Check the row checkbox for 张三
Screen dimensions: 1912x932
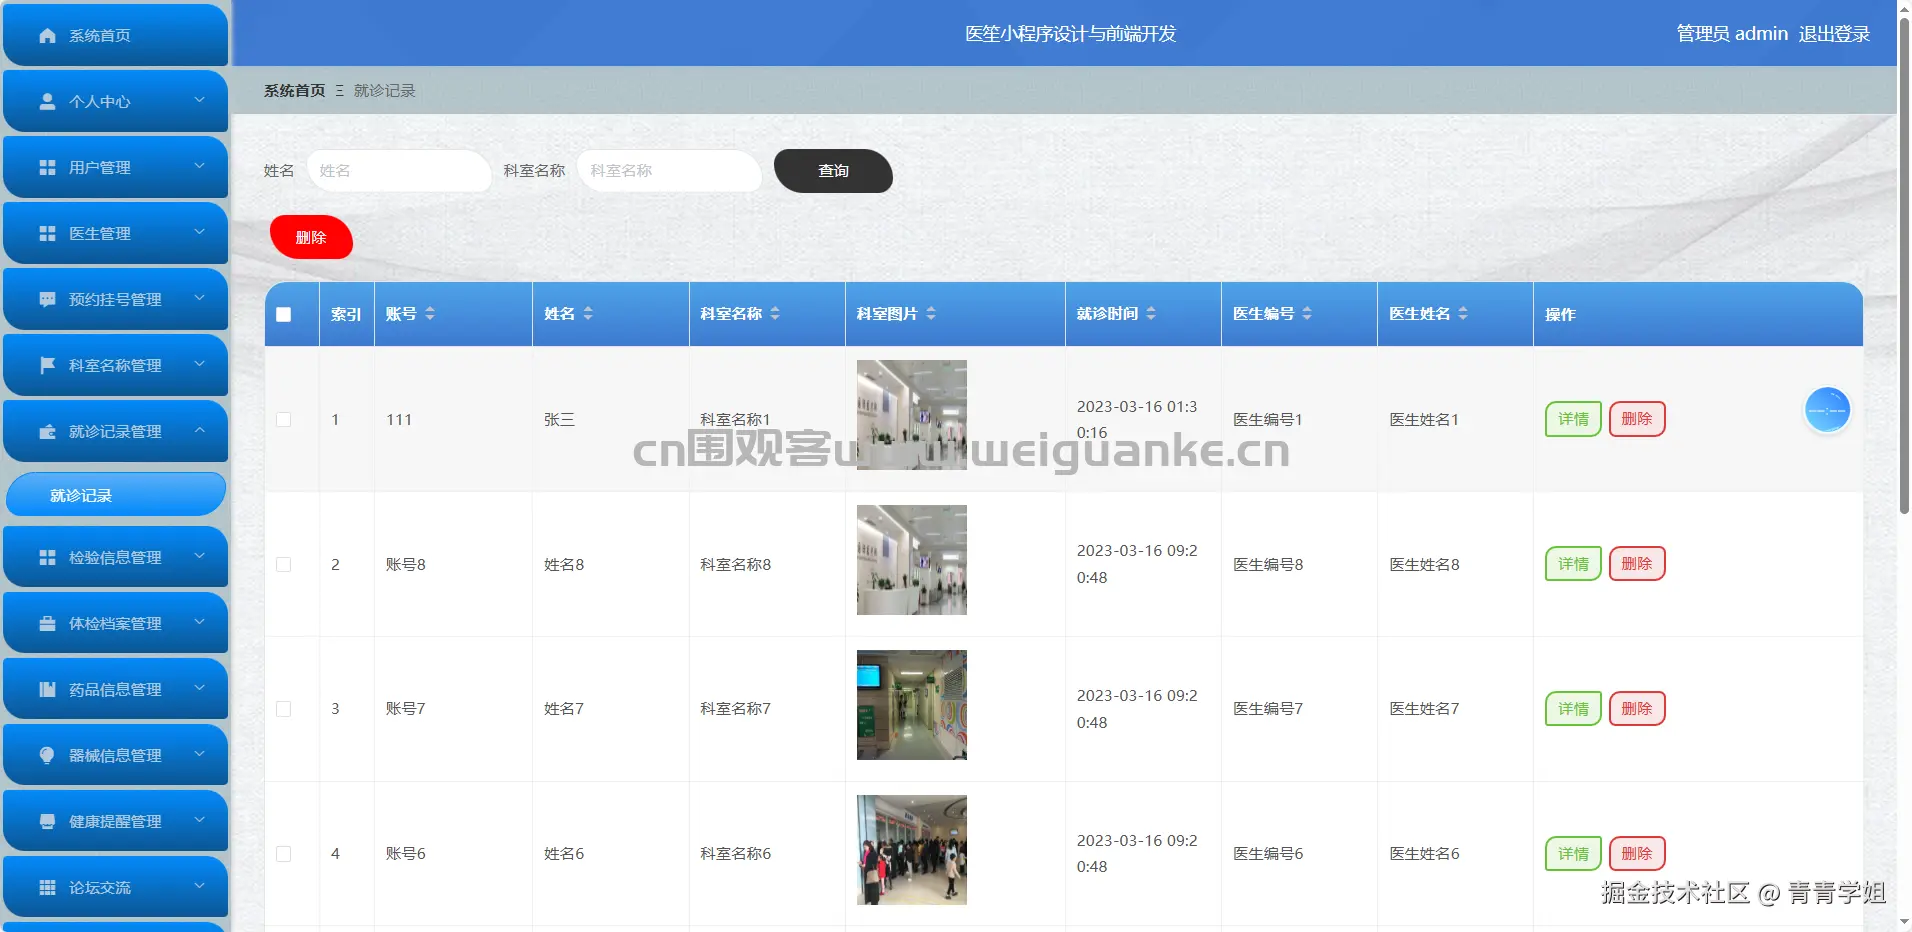(284, 420)
